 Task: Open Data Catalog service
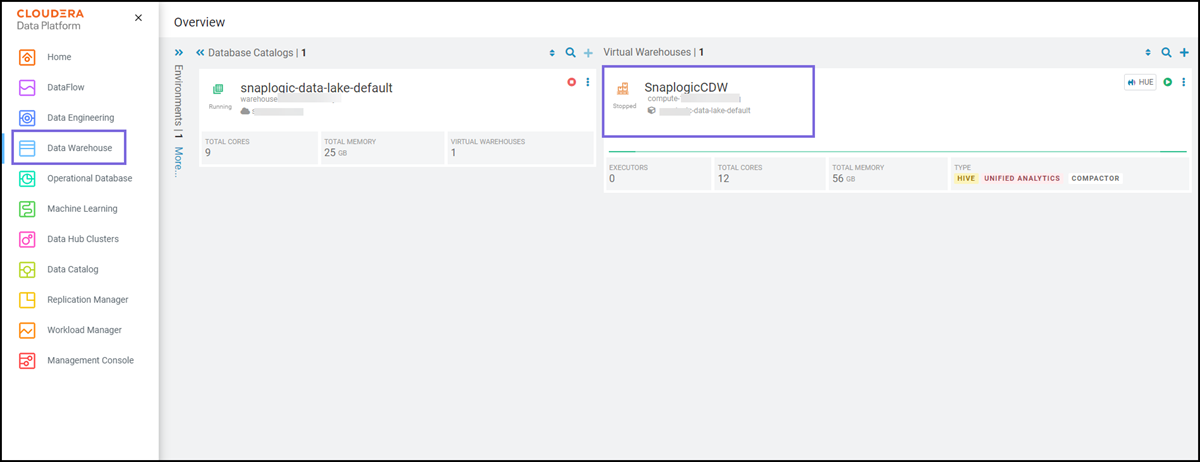[x=72, y=269]
